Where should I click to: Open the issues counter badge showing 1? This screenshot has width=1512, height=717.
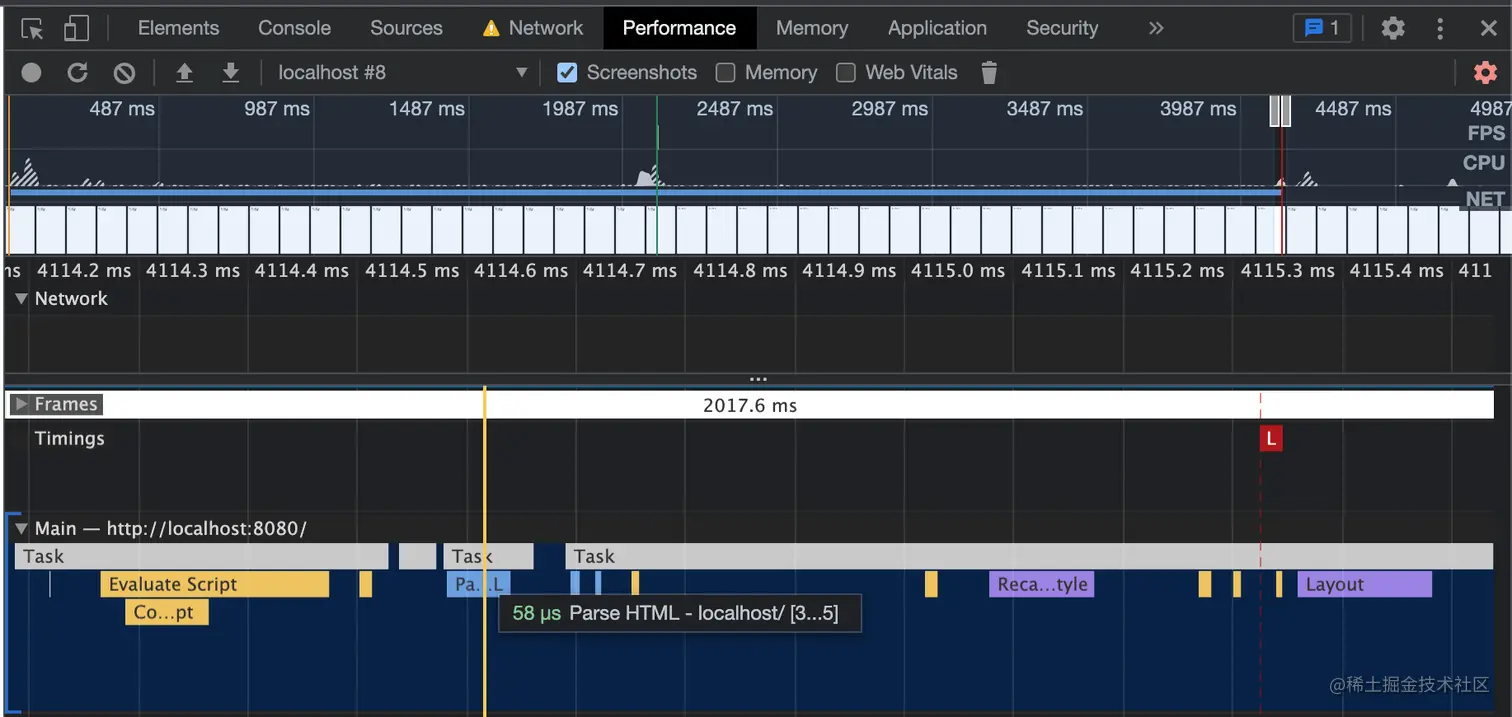coord(1322,28)
